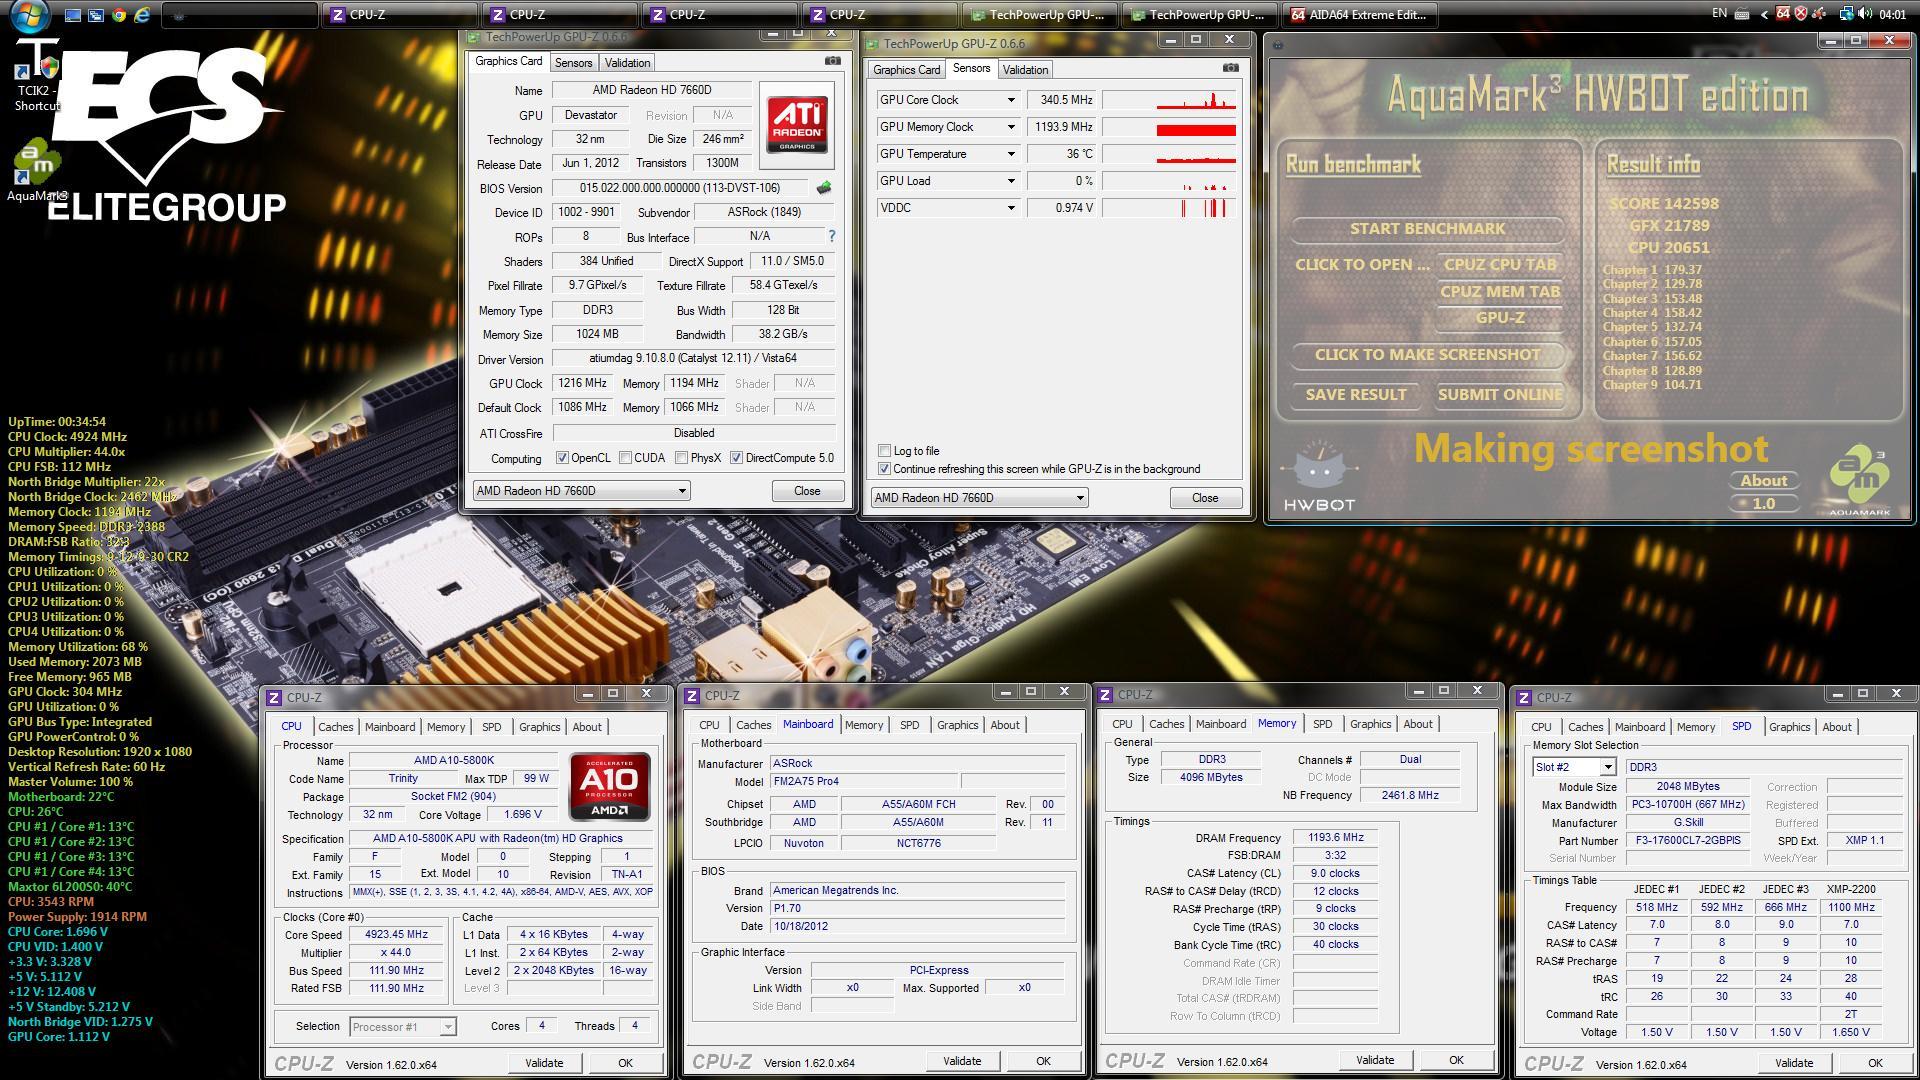Launch Internet Explorer from quick launch
The width and height of the screenshot is (1920, 1080).
pos(142,15)
